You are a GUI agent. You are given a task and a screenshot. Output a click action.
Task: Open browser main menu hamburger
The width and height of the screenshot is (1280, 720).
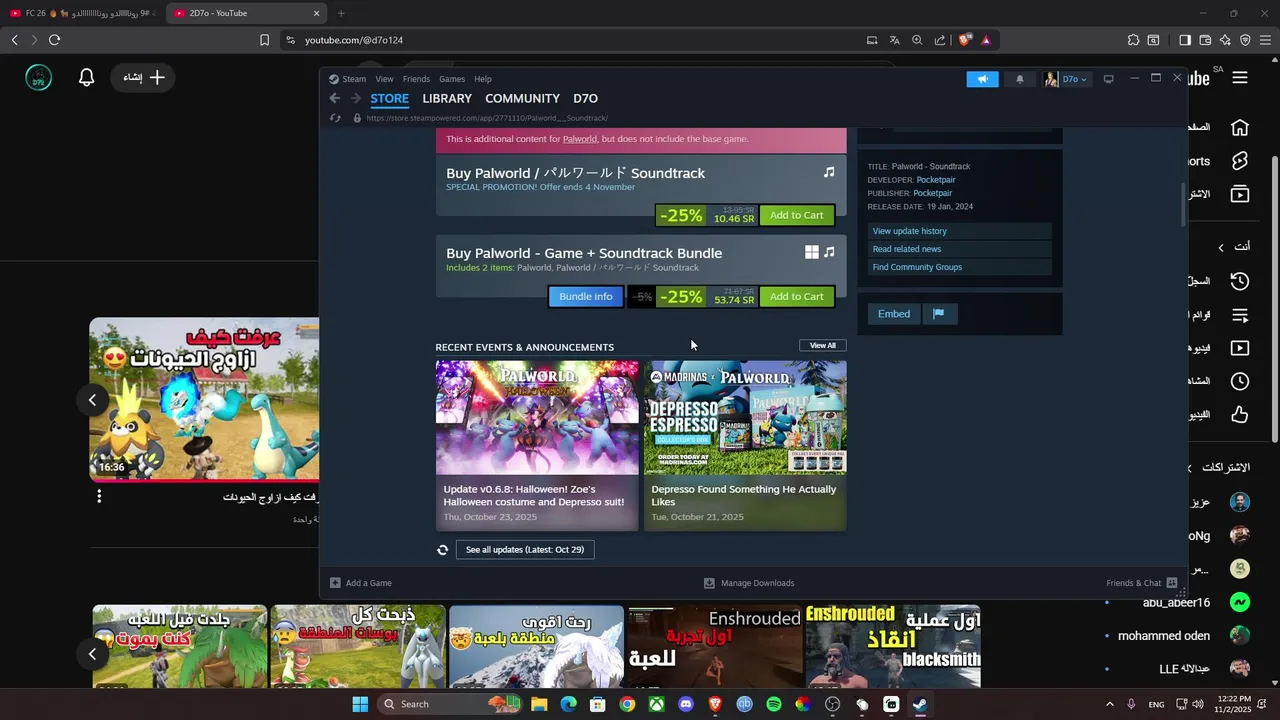click(1265, 40)
